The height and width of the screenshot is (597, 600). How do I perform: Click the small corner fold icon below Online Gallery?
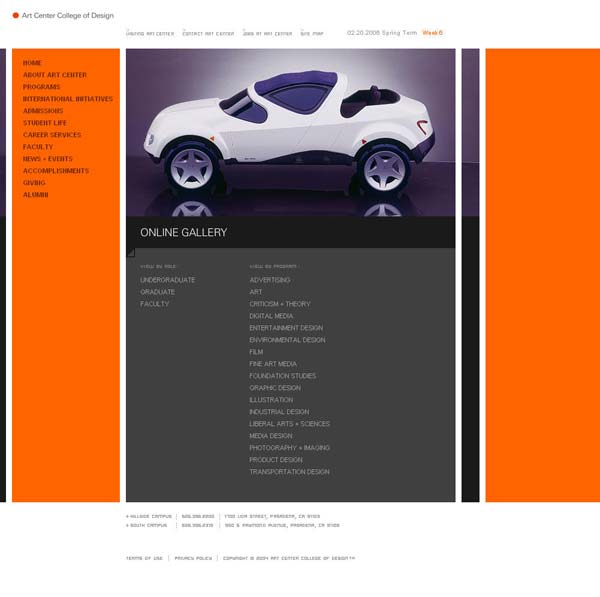[x=130, y=252]
